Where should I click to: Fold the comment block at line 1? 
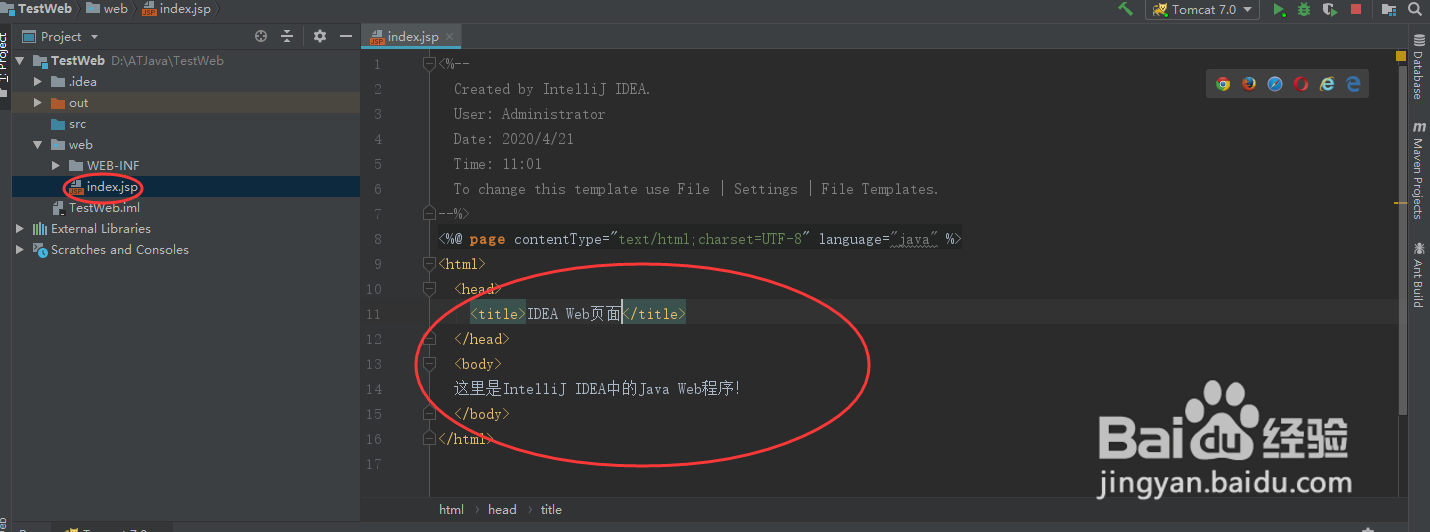pos(429,64)
